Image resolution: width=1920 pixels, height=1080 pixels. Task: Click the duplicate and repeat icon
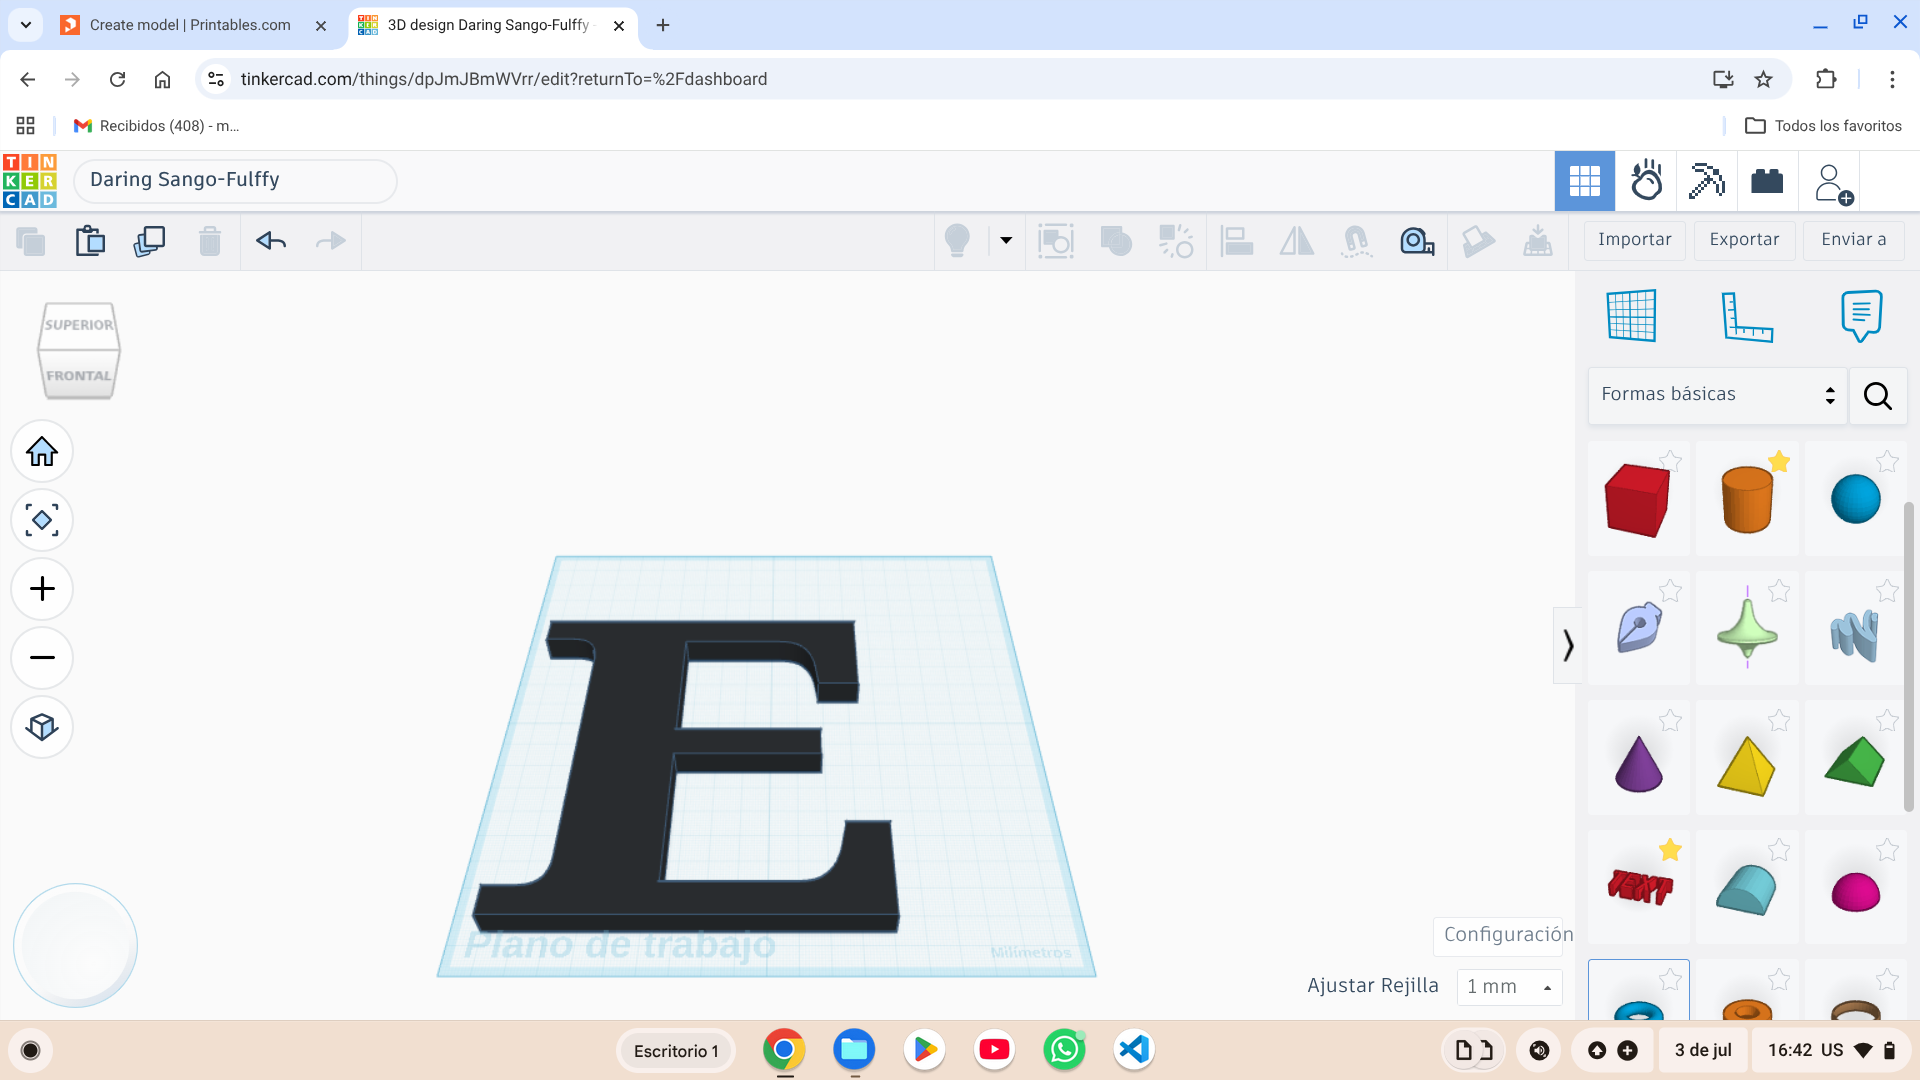(150, 241)
